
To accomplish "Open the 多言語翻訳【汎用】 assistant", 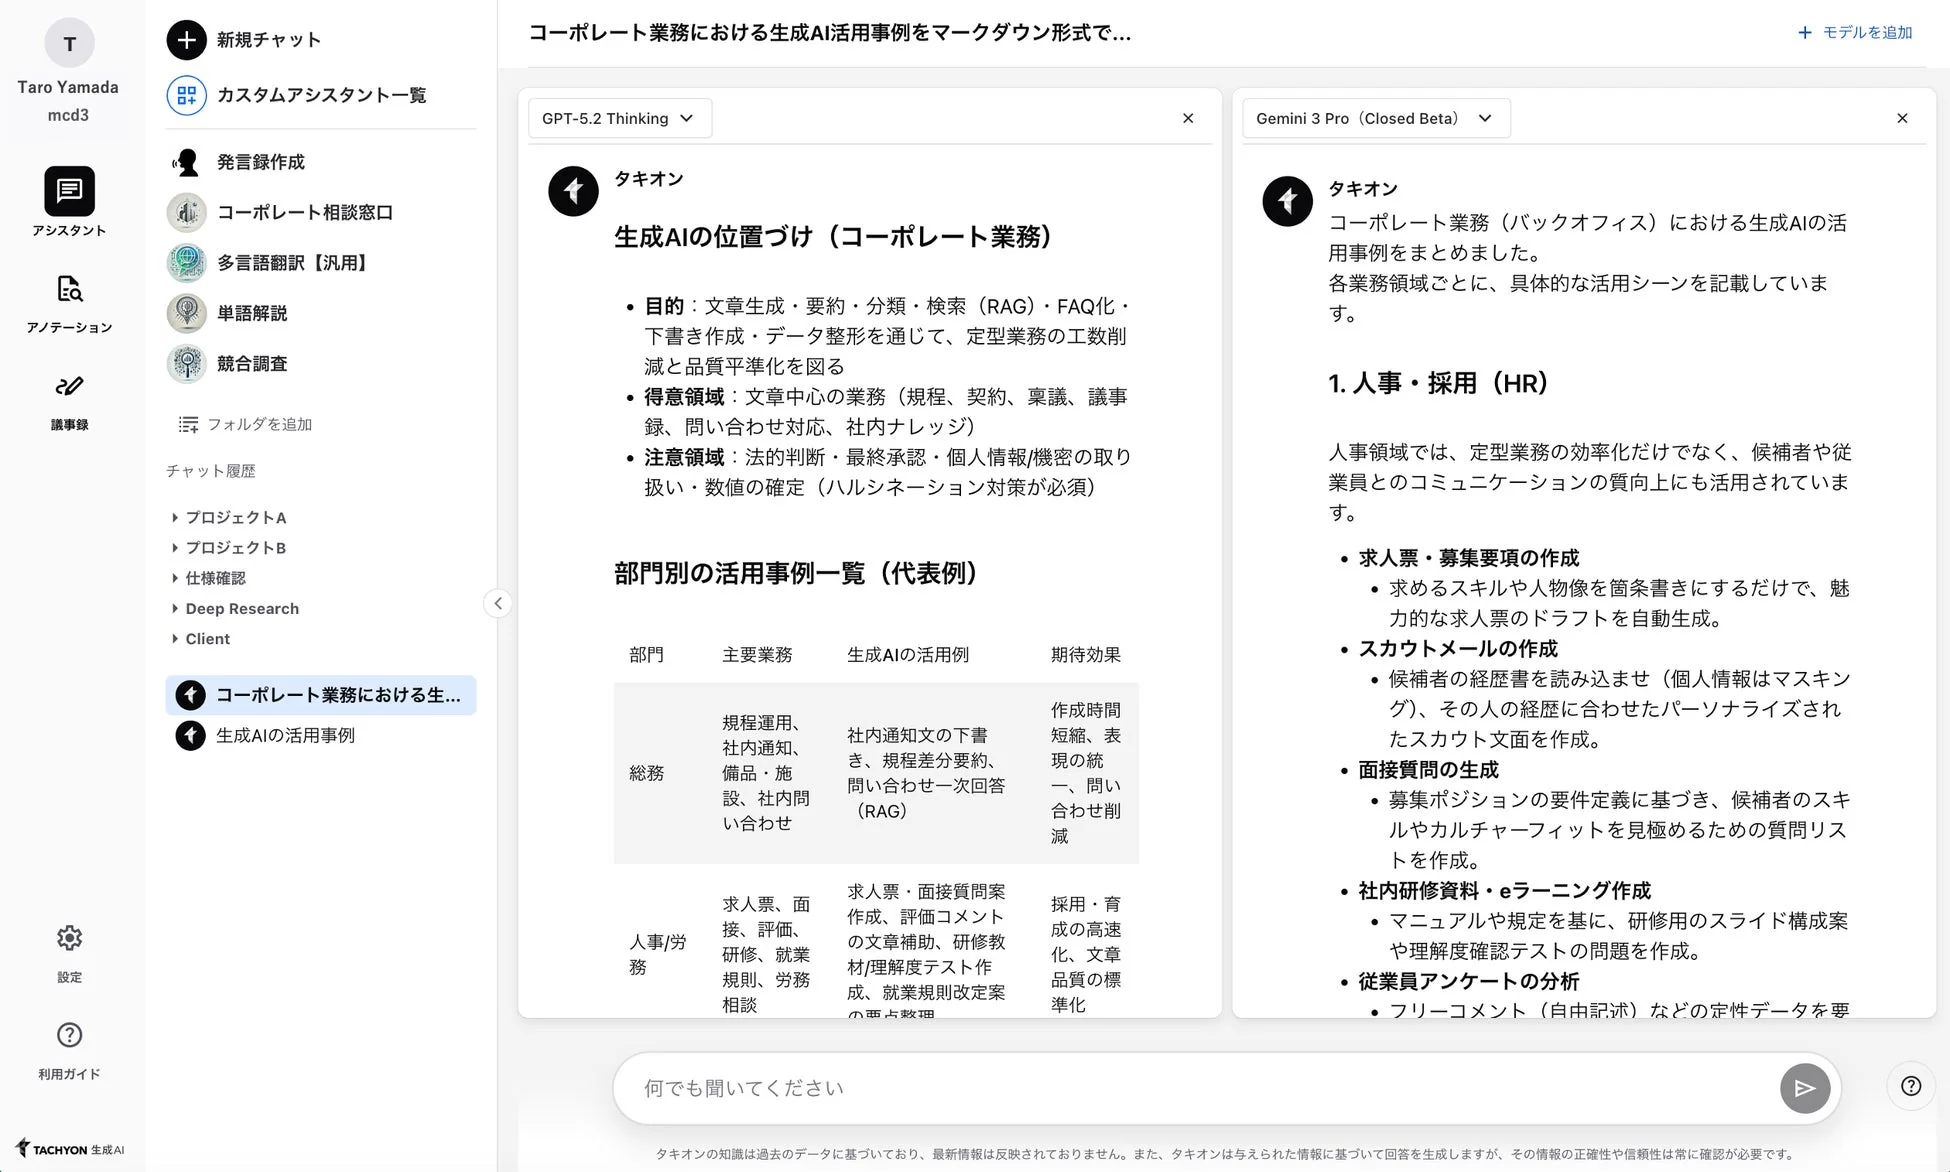I will (292, 263).
